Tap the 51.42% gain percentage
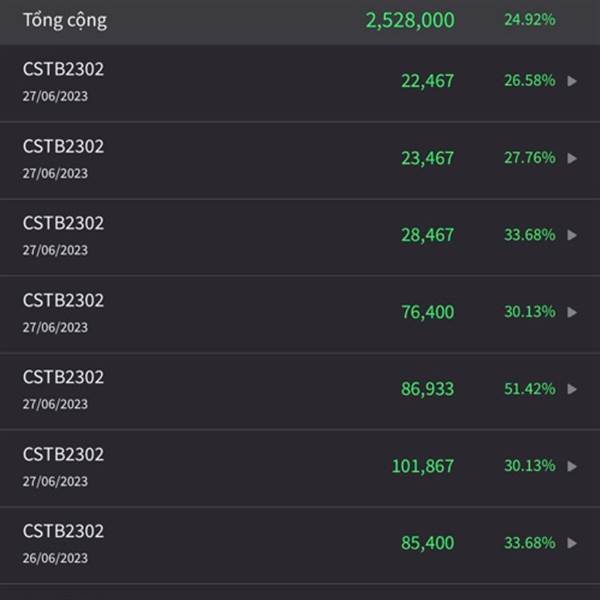600x600 pixels. (x=530, y=389)
